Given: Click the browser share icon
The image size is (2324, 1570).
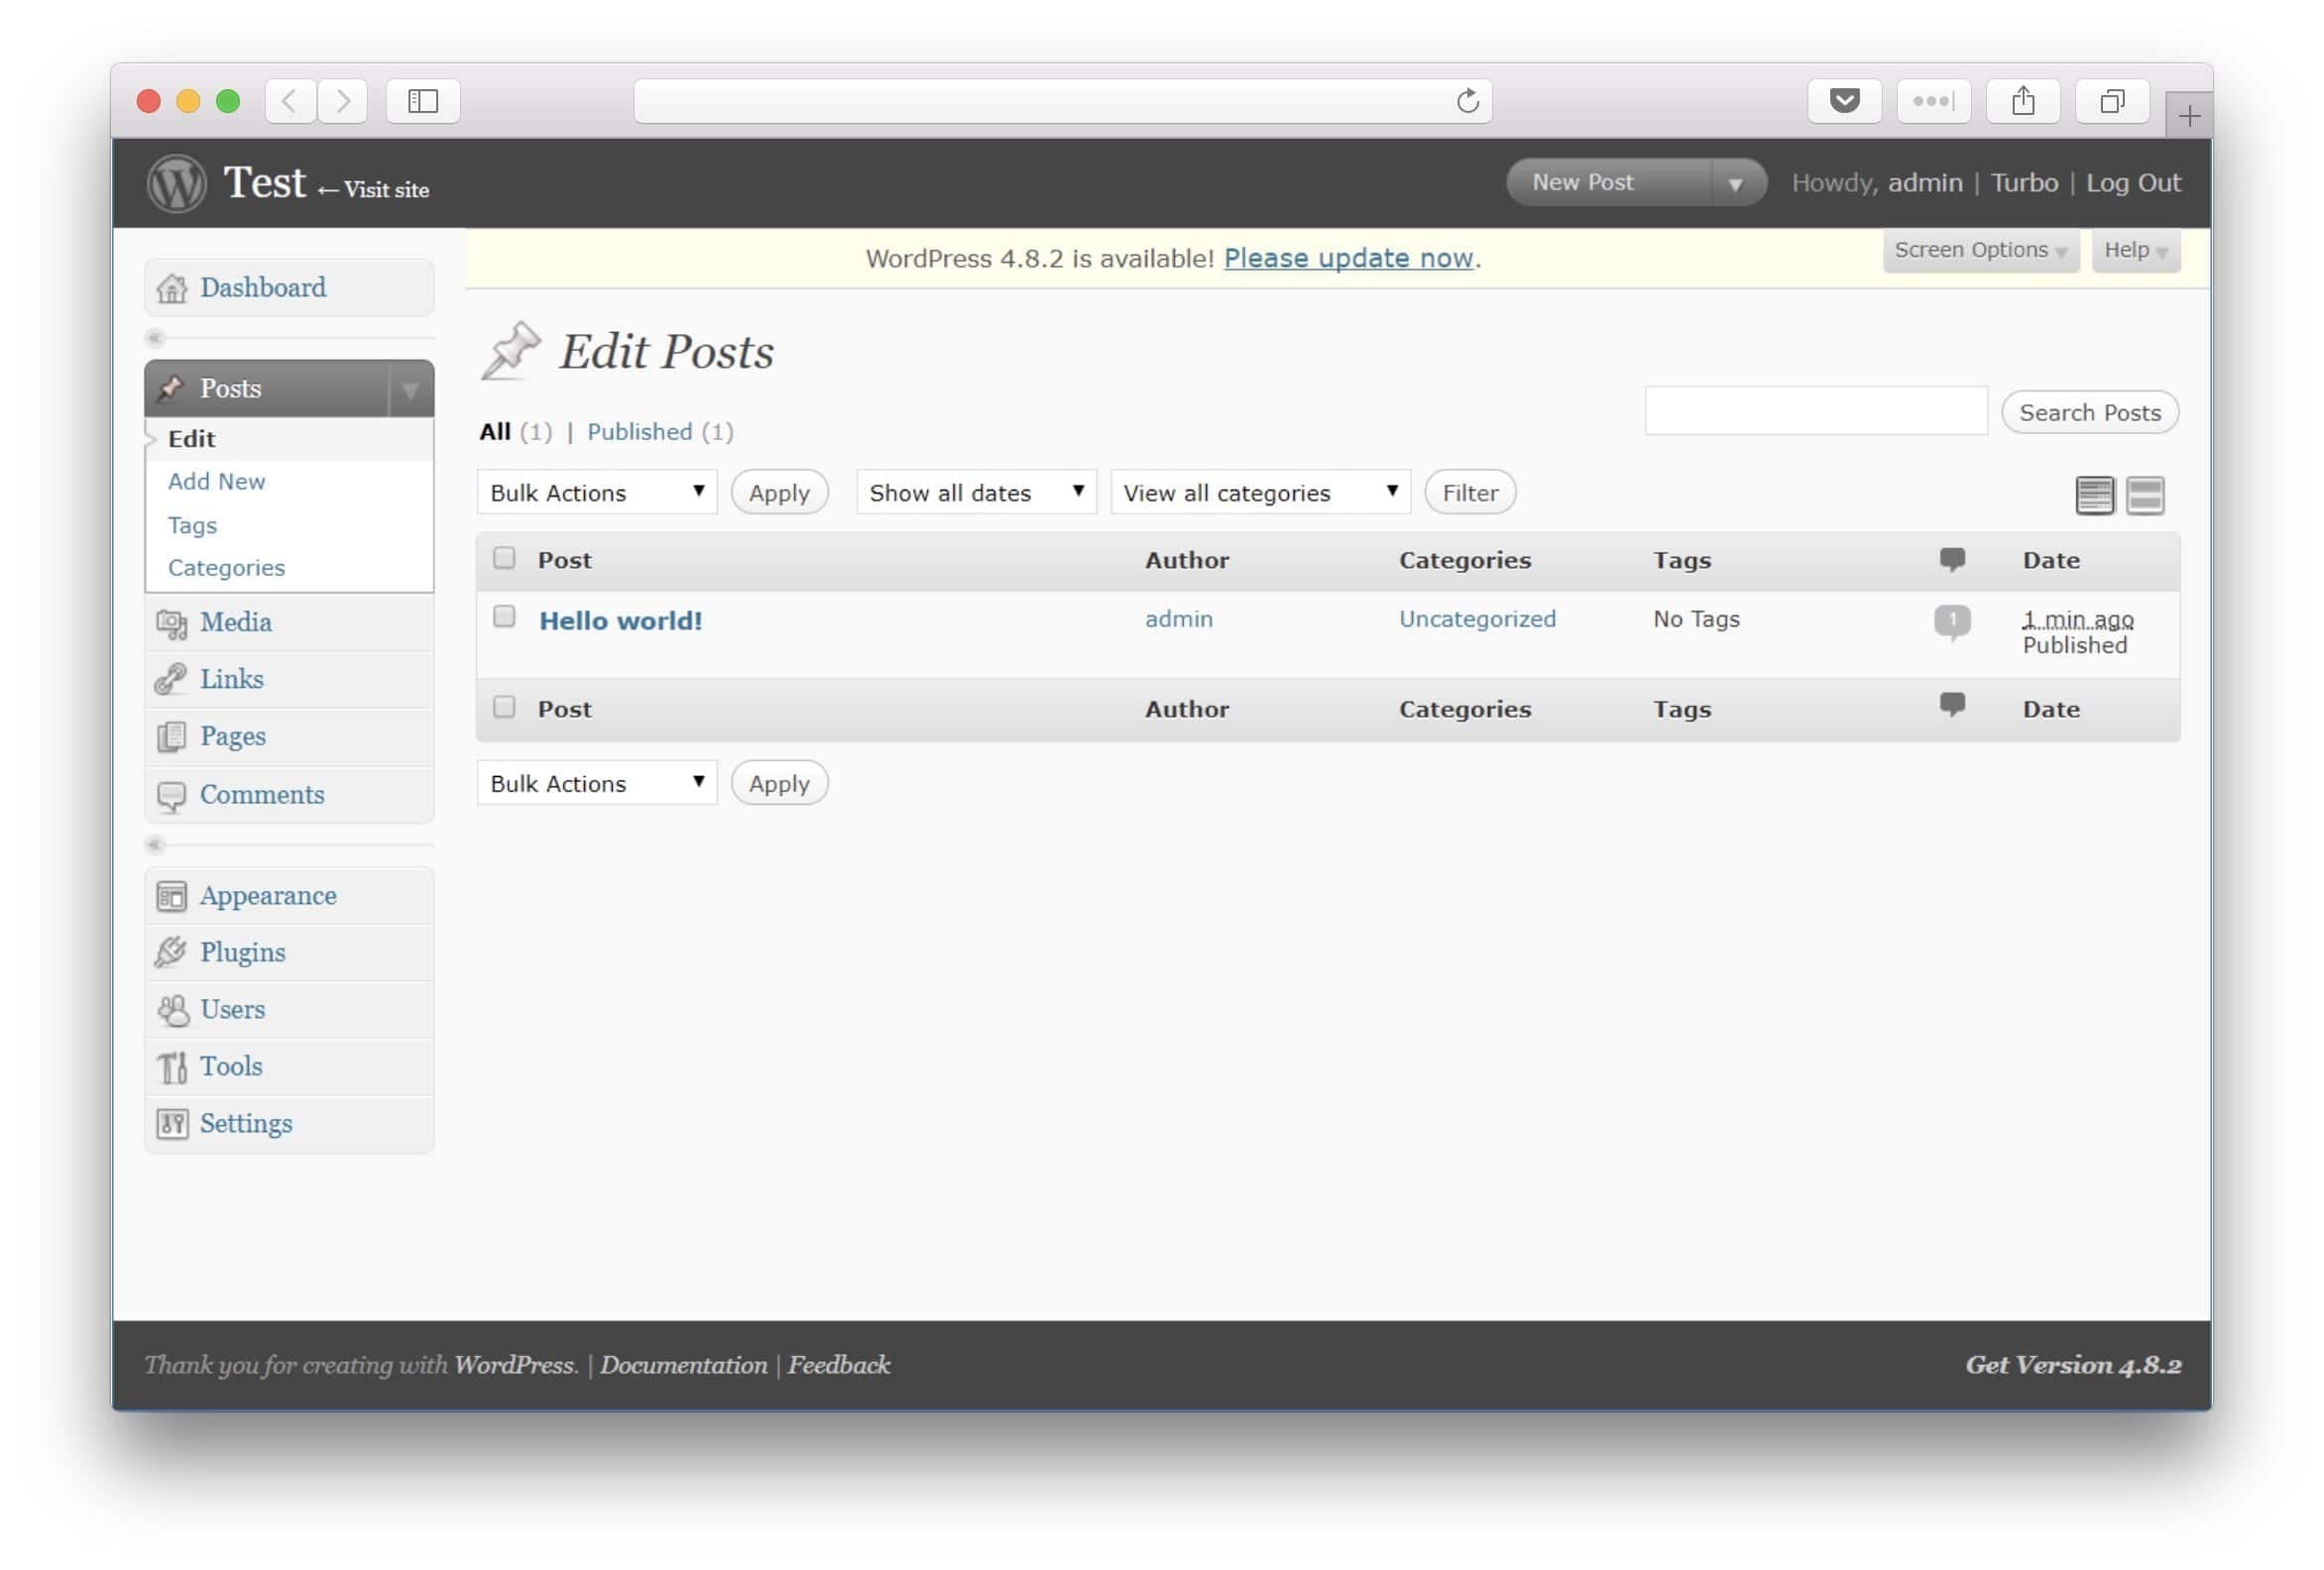Looking at the screenshot, I should click(x=2022, y=101).
